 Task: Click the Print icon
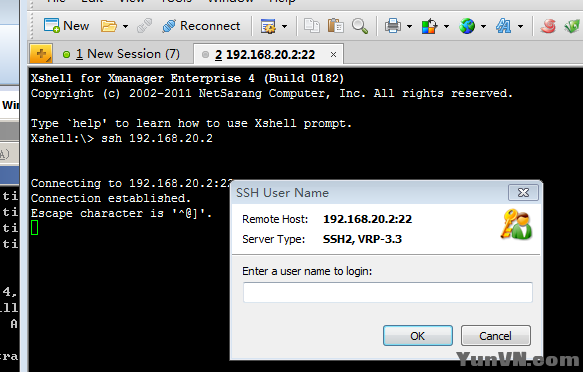click(393, 26)
